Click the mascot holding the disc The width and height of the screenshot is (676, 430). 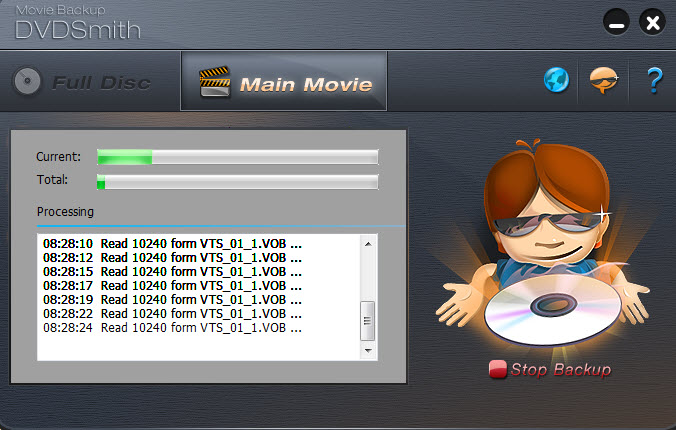[544, 244]
